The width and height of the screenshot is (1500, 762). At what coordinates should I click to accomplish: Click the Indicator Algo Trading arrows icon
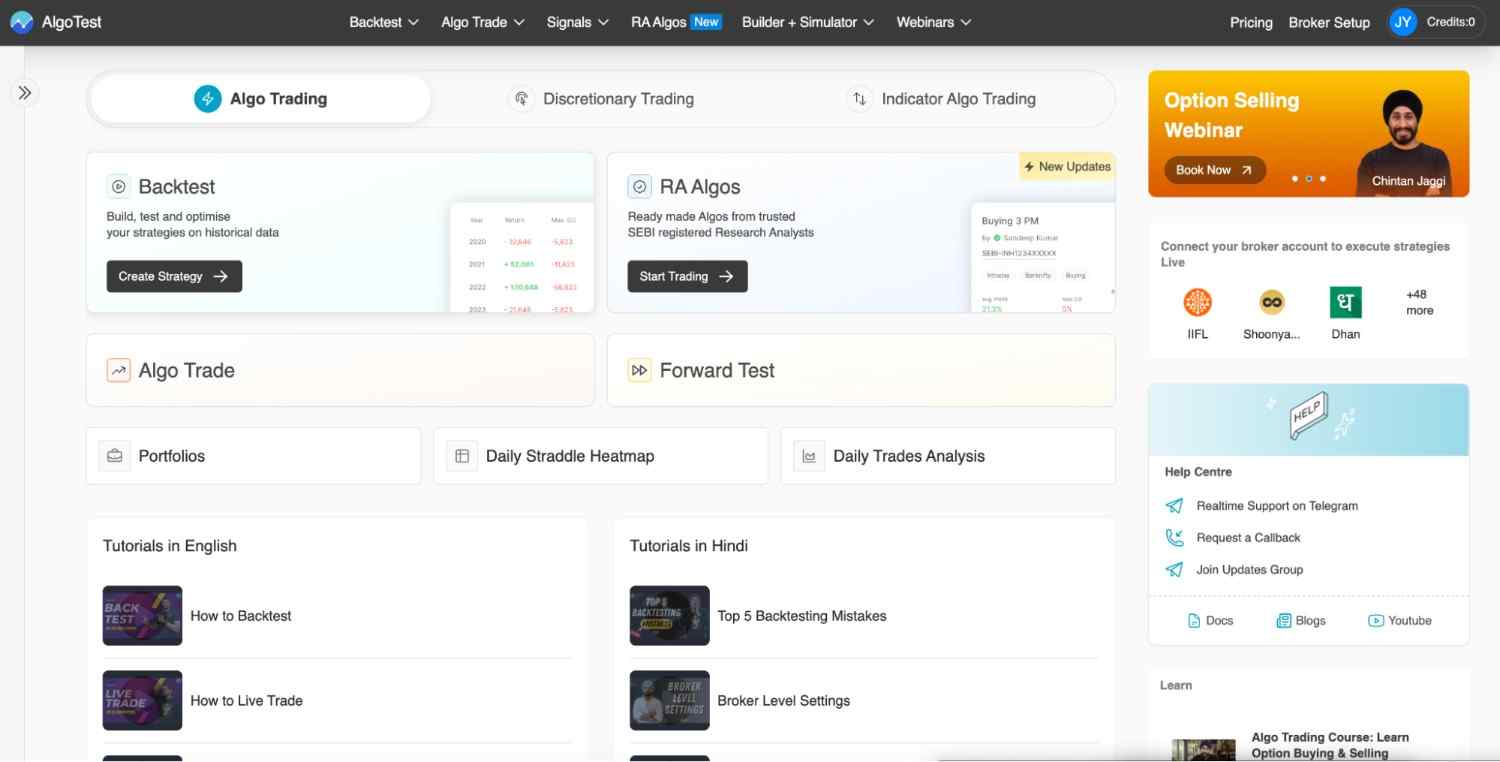(x=859, y=99)
